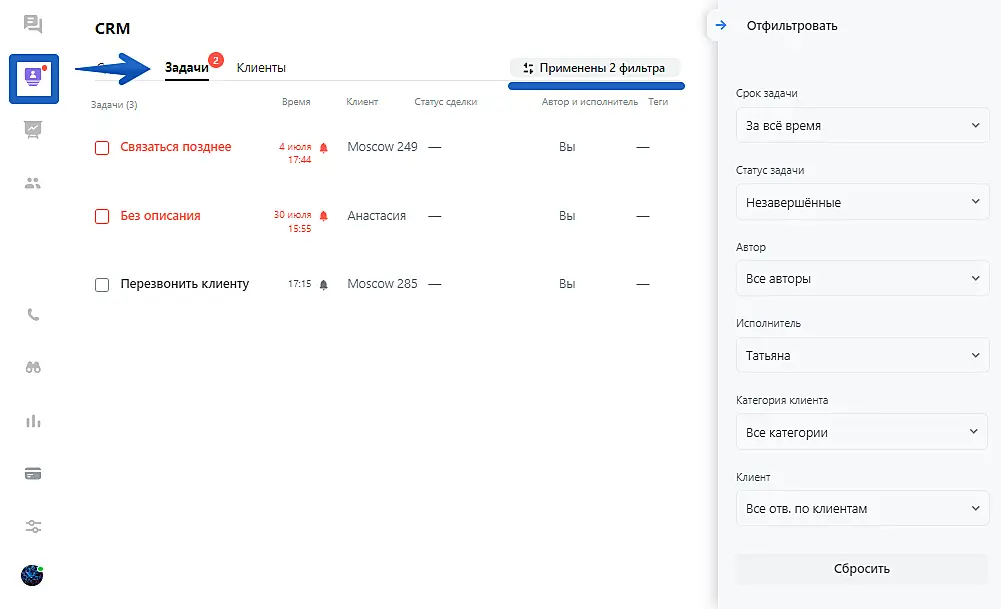Open the chats icon in sidebar

[x=33, y=24]
